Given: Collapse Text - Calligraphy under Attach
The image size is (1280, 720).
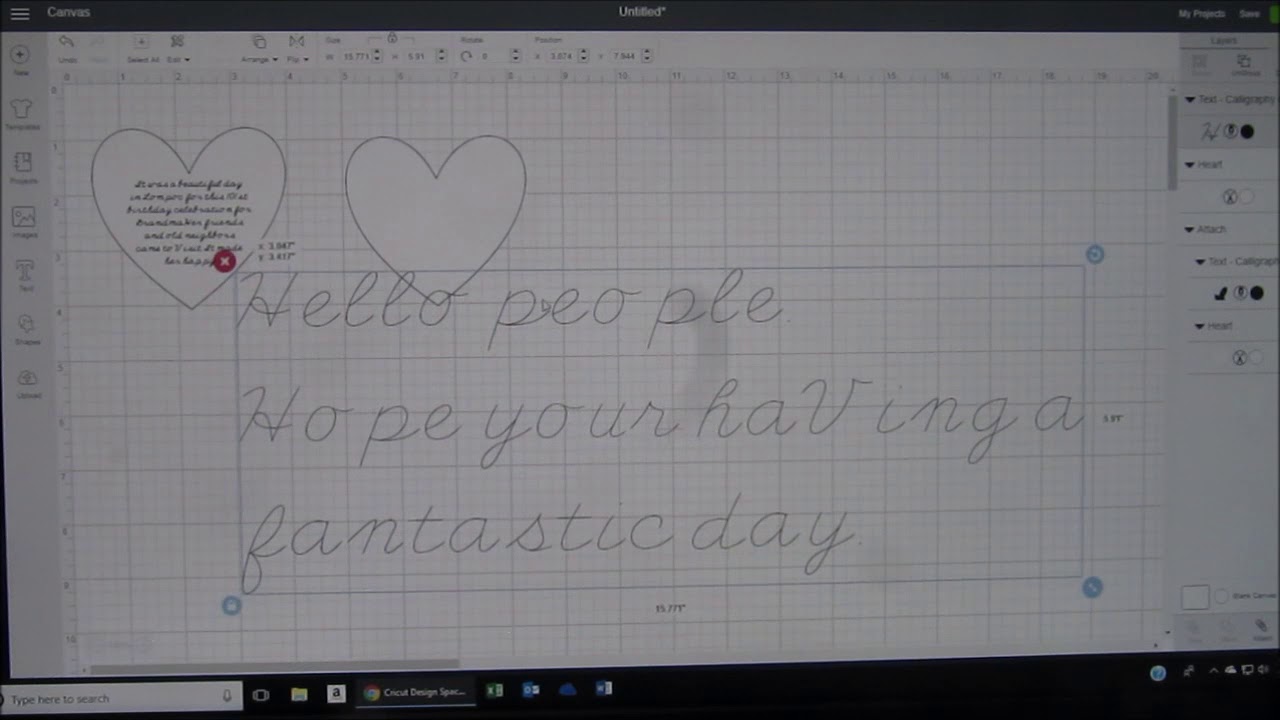Looking at the screenshot, I should coord(1200,262).
